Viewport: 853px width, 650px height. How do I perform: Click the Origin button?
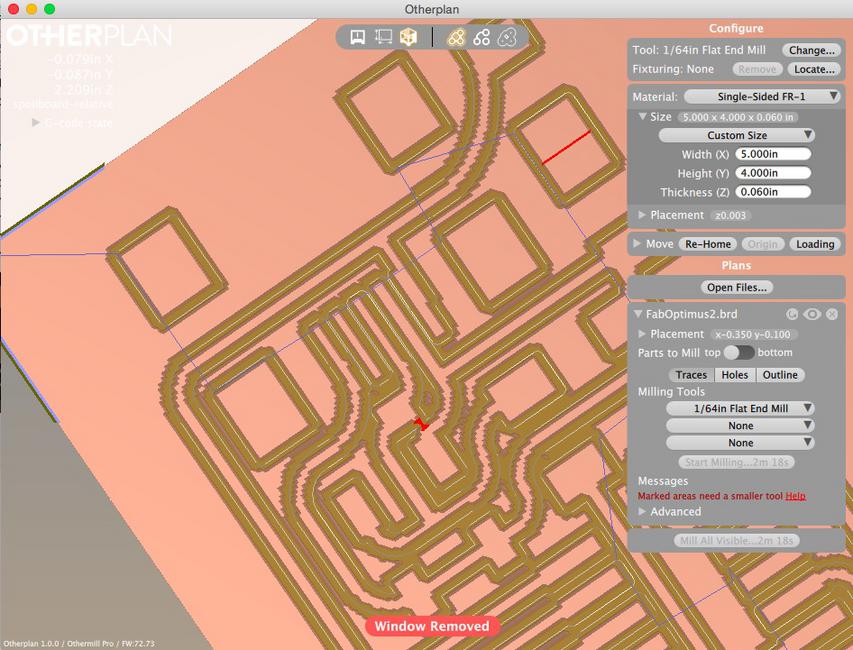[763, 244]
